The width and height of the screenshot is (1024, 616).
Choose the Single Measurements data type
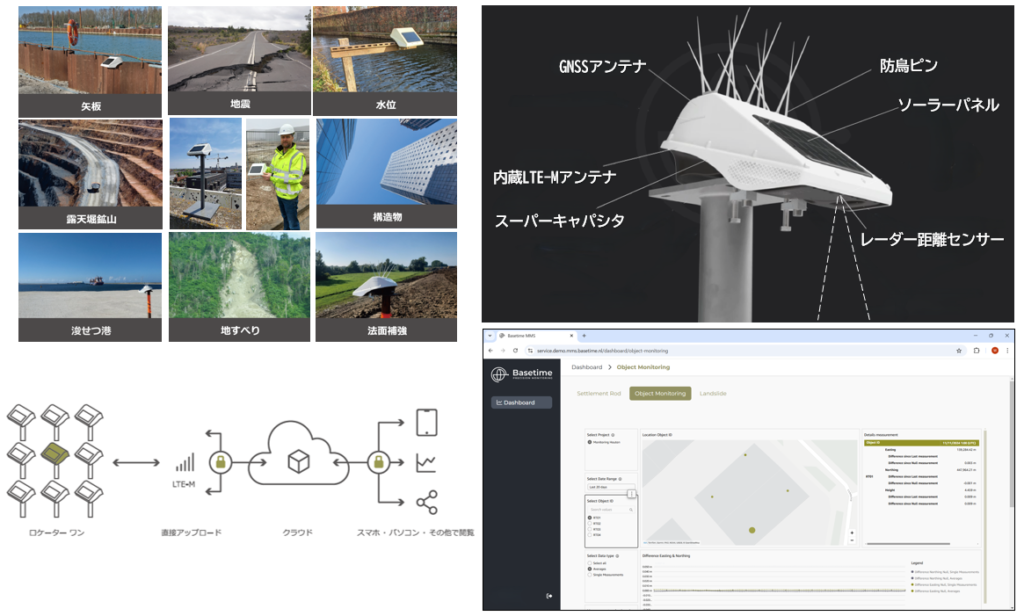[590, 575]
